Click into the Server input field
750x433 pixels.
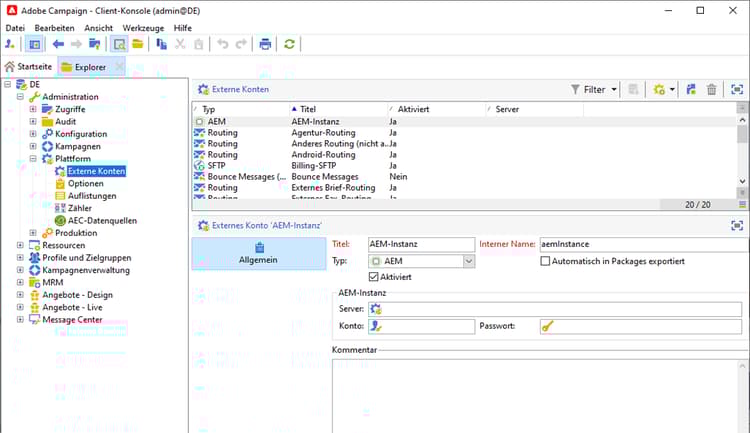pyautogui.click(x=555, y=309)
